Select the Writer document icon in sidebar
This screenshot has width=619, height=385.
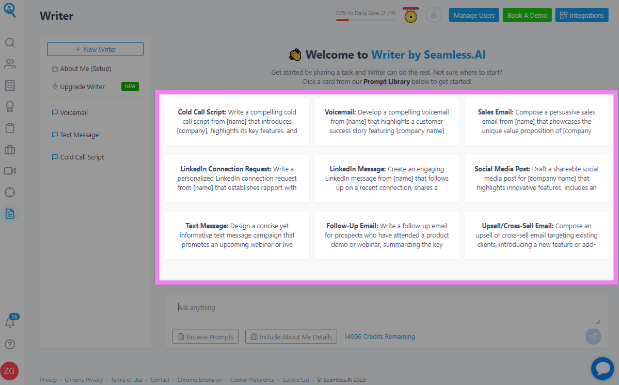pyautogui.click(x=10, y=214)
